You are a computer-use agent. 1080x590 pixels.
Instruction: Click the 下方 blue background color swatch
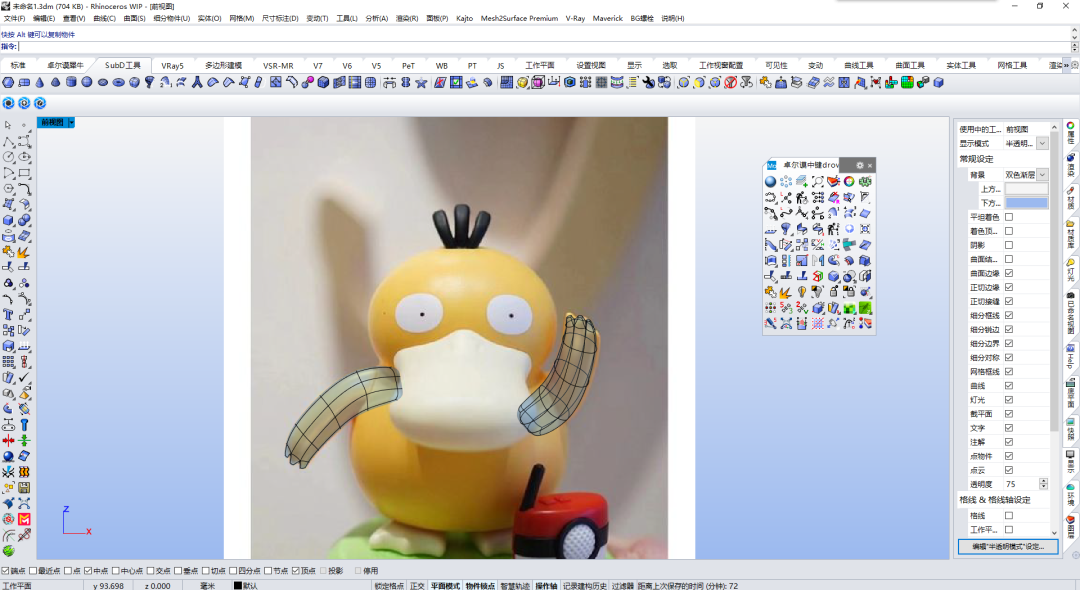coord(1026,202)
